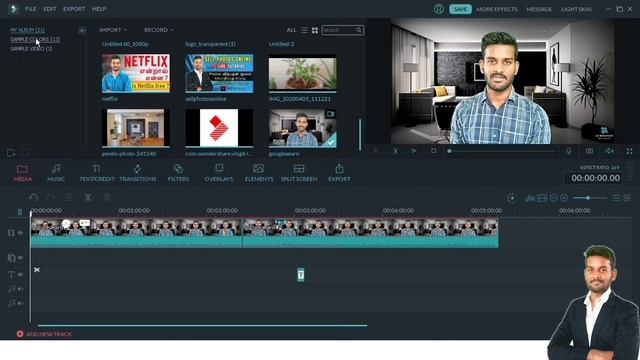640x360 pixels.
Task: Open the FILTERS tab
Action: (x=178, y=173)
